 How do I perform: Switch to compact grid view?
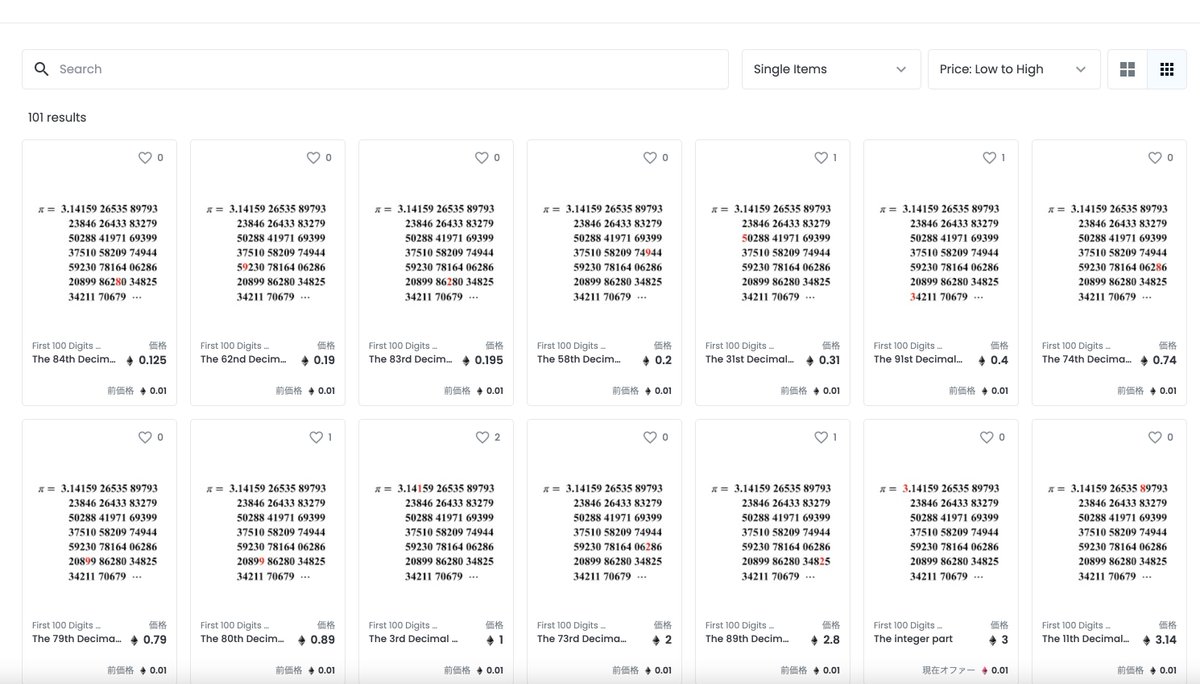[x=1166, y=69]
